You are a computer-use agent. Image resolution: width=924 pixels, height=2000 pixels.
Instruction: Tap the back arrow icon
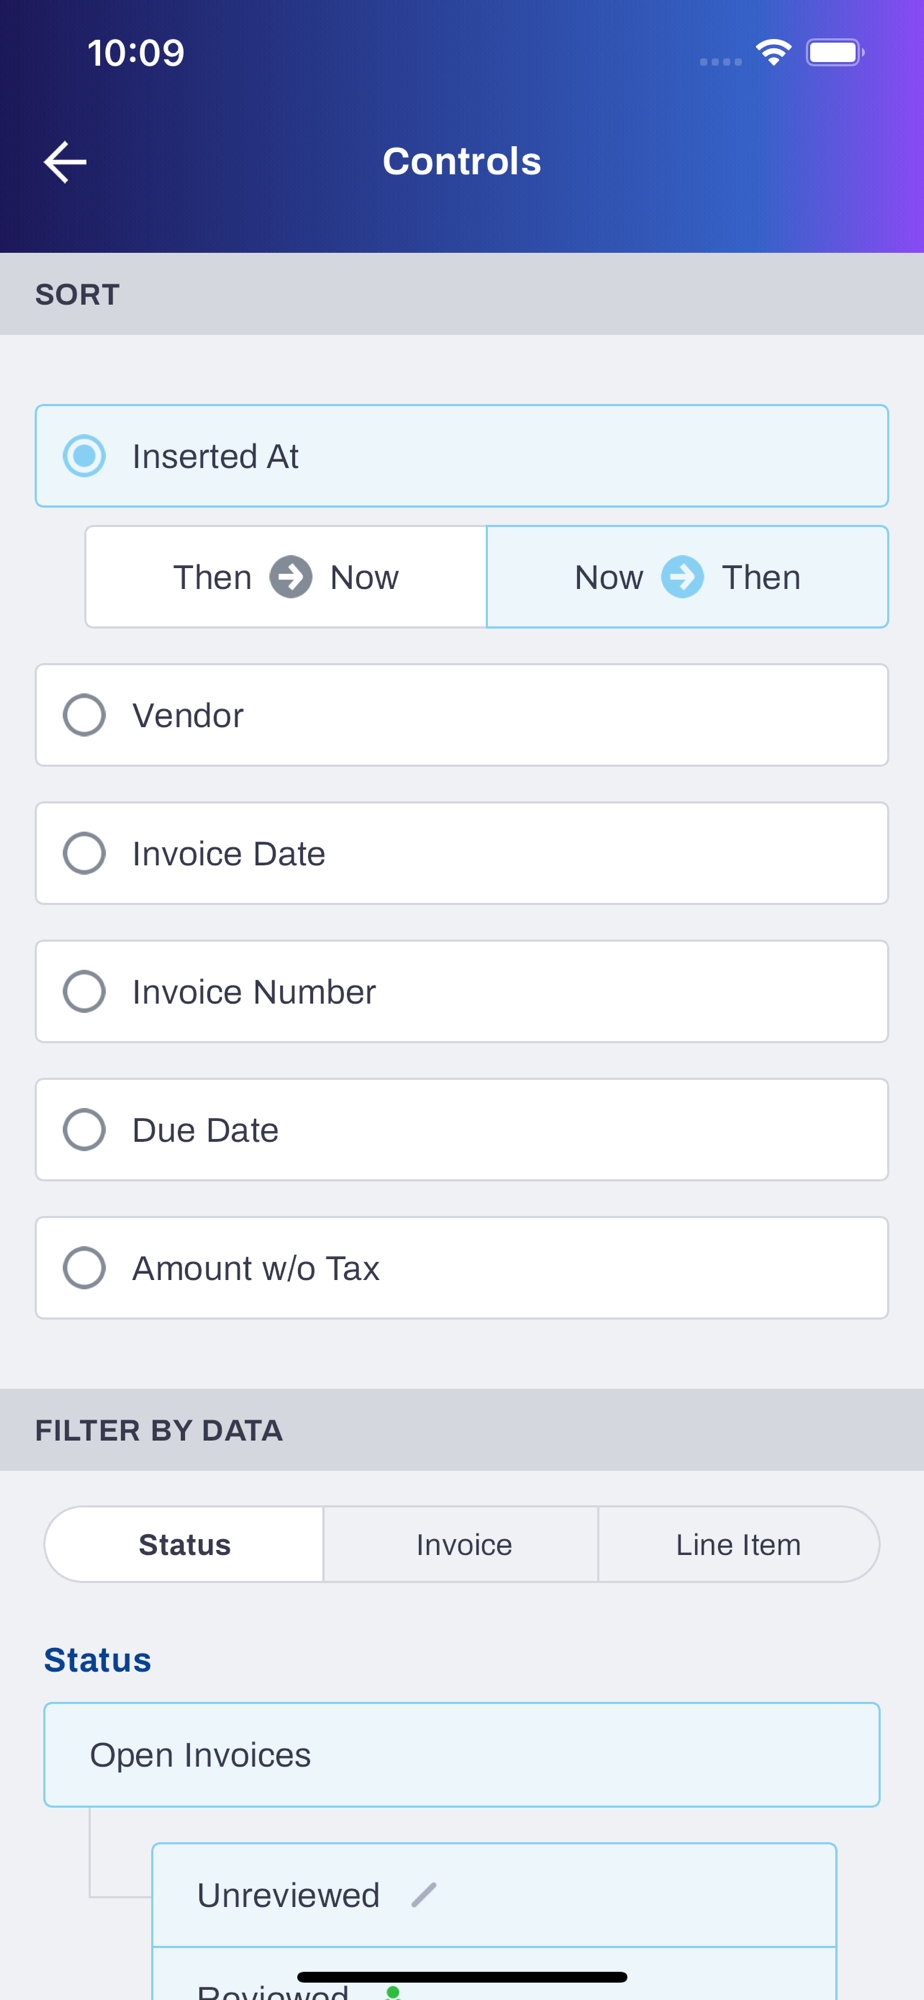66,162
